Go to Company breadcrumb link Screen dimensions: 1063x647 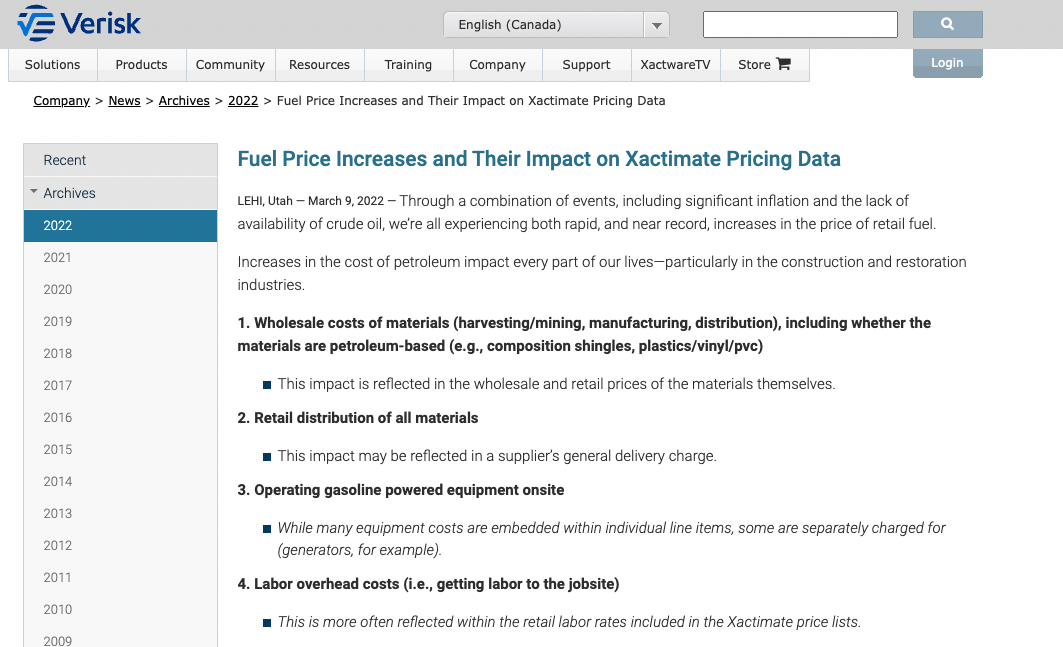(62, 101)
